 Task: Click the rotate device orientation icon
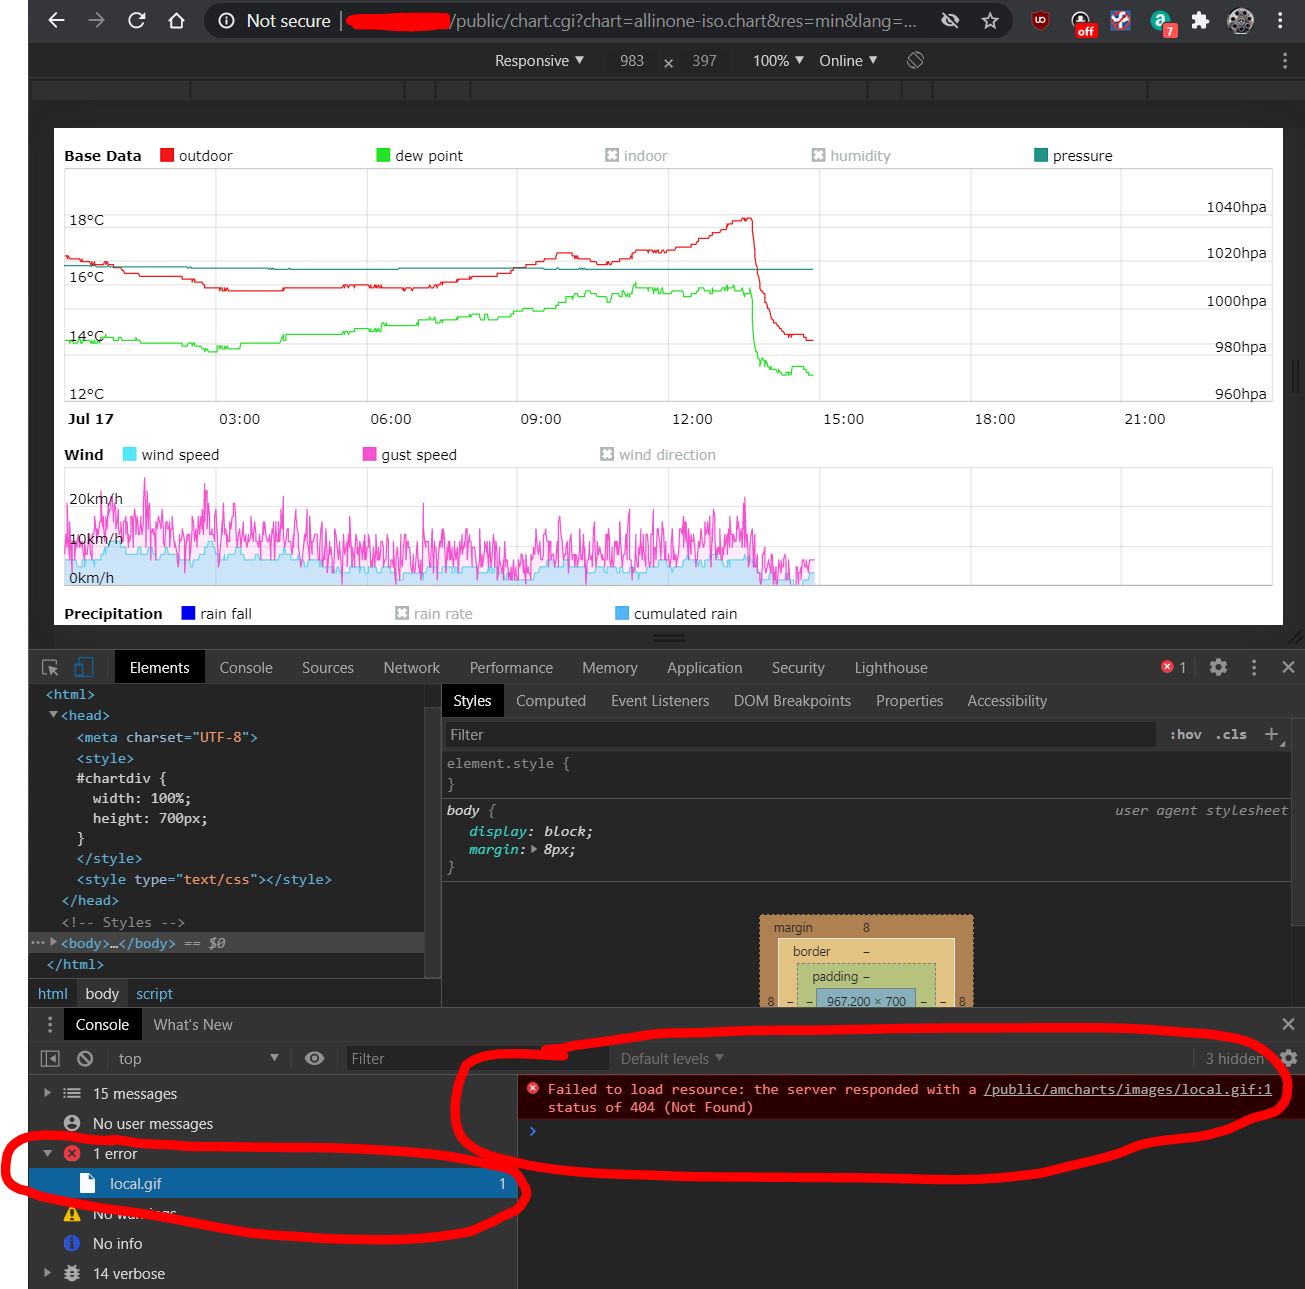click(x=915, y=61)
